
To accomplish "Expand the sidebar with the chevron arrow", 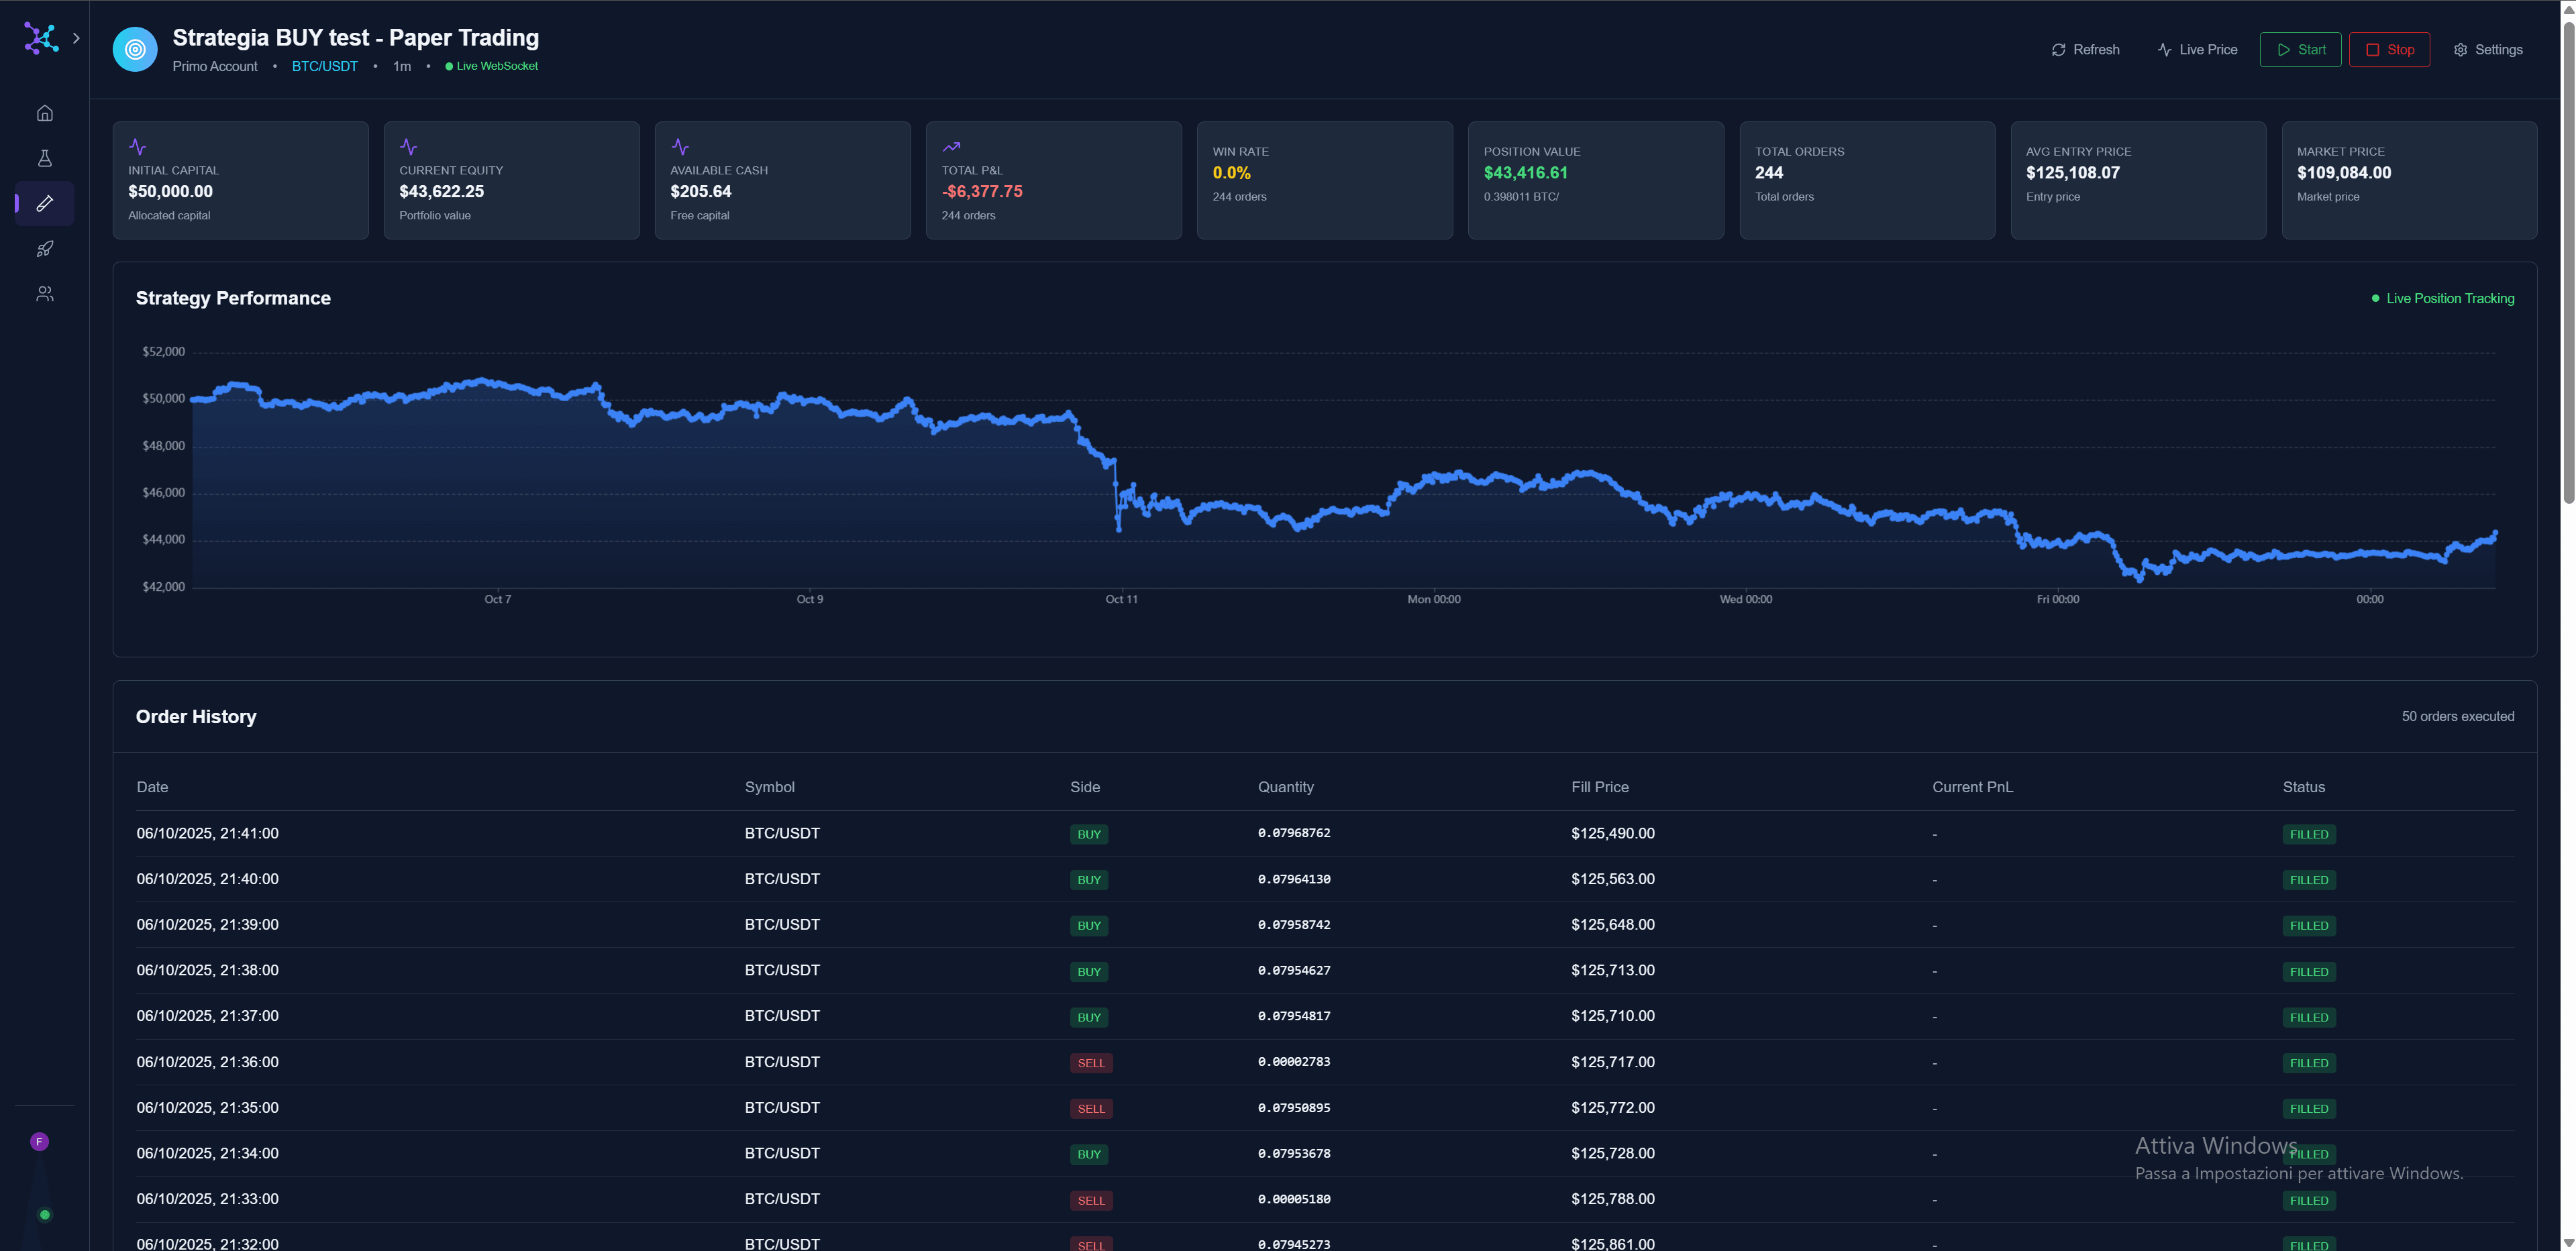I will [x=76, y=38].
